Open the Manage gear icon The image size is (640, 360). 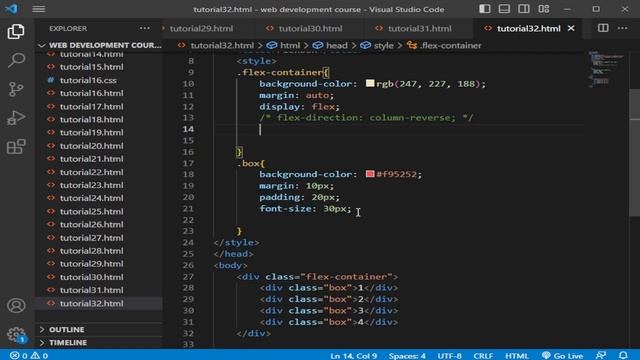tap(16, 334)
